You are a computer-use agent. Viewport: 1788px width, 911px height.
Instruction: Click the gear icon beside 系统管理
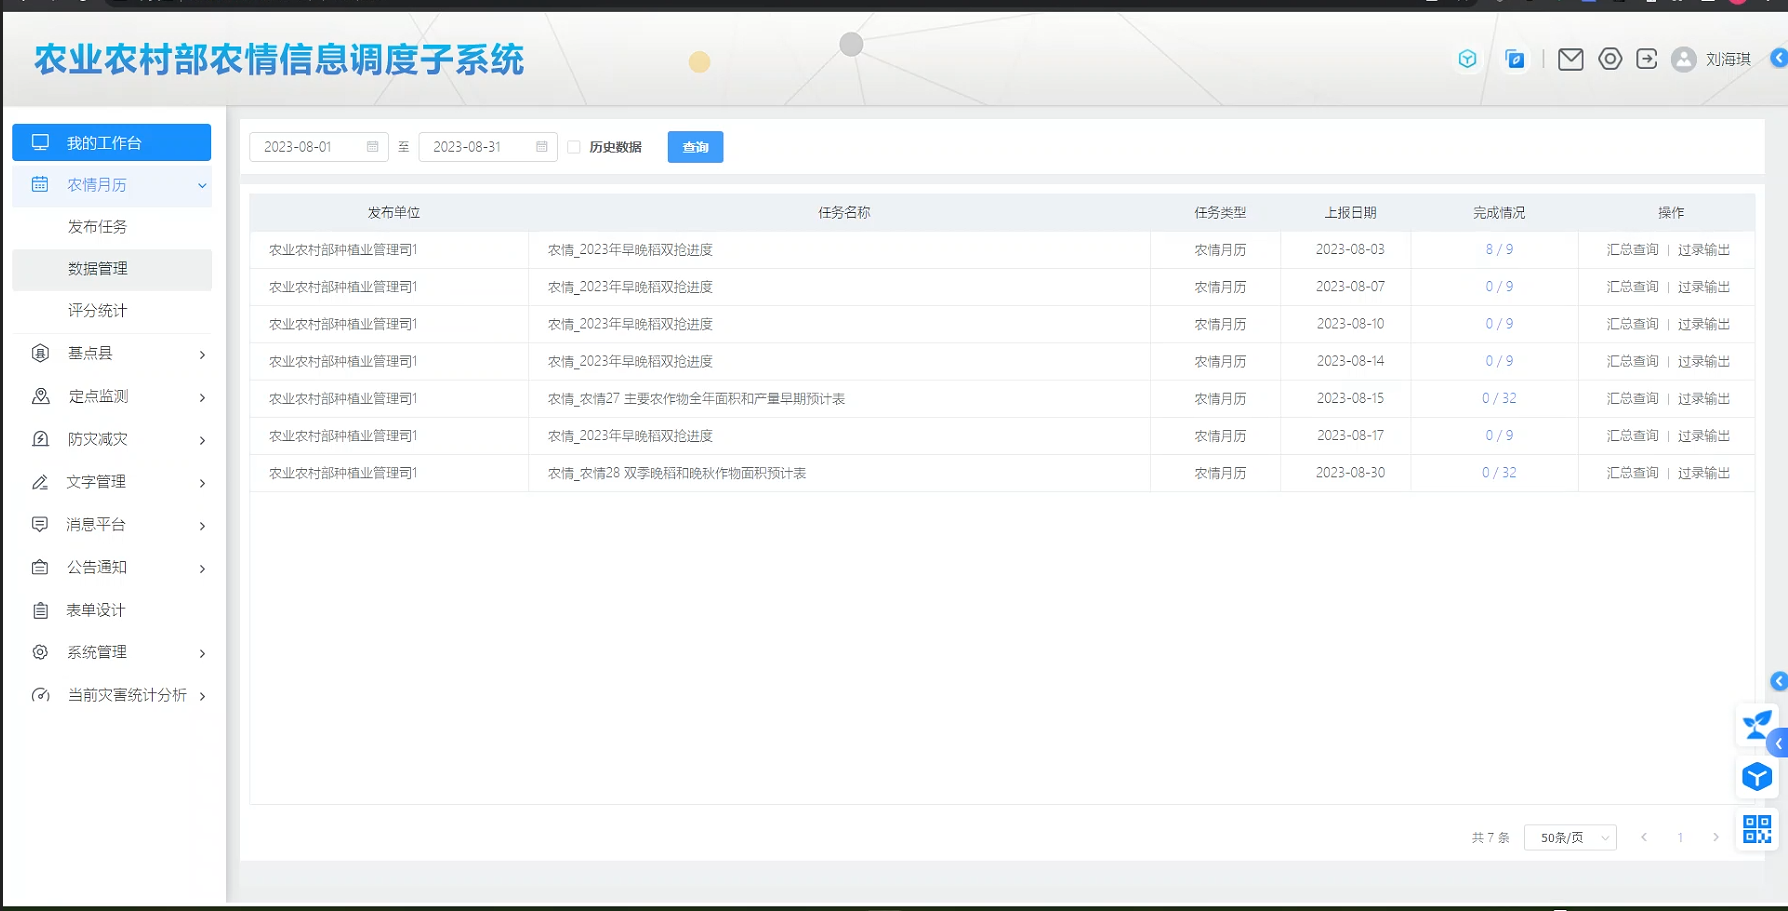(40, 652)
